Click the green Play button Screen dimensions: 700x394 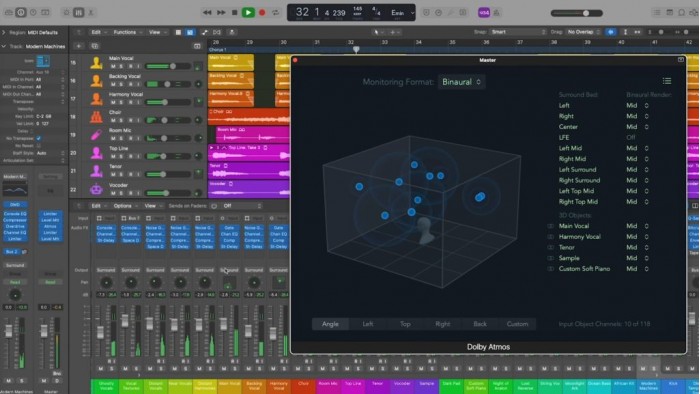click(248, 12)
